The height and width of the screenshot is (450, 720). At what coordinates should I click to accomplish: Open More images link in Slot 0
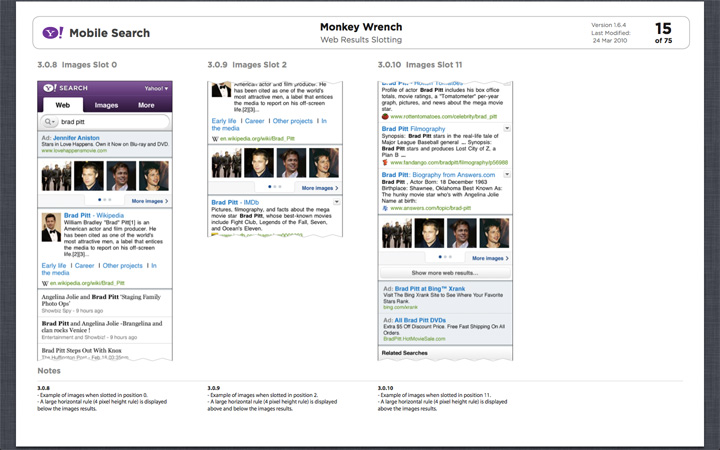149,201
